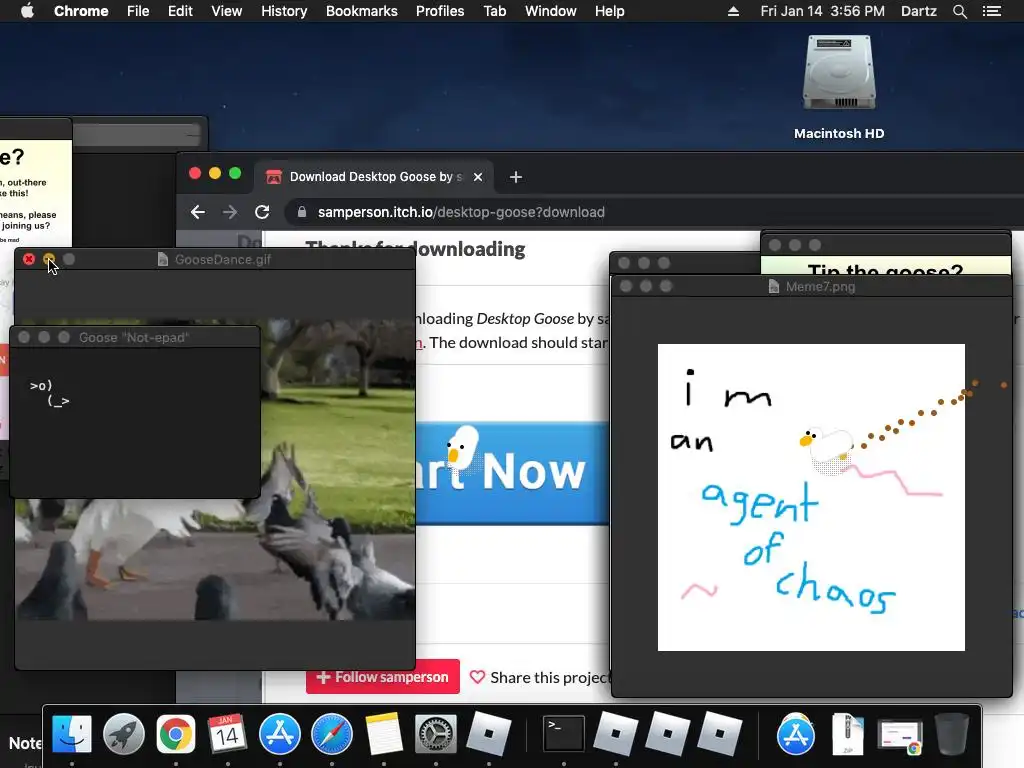The width and height of the screenshot is (1024, 768).
Task: Open Finder from the dock
Action: (71, 734)
